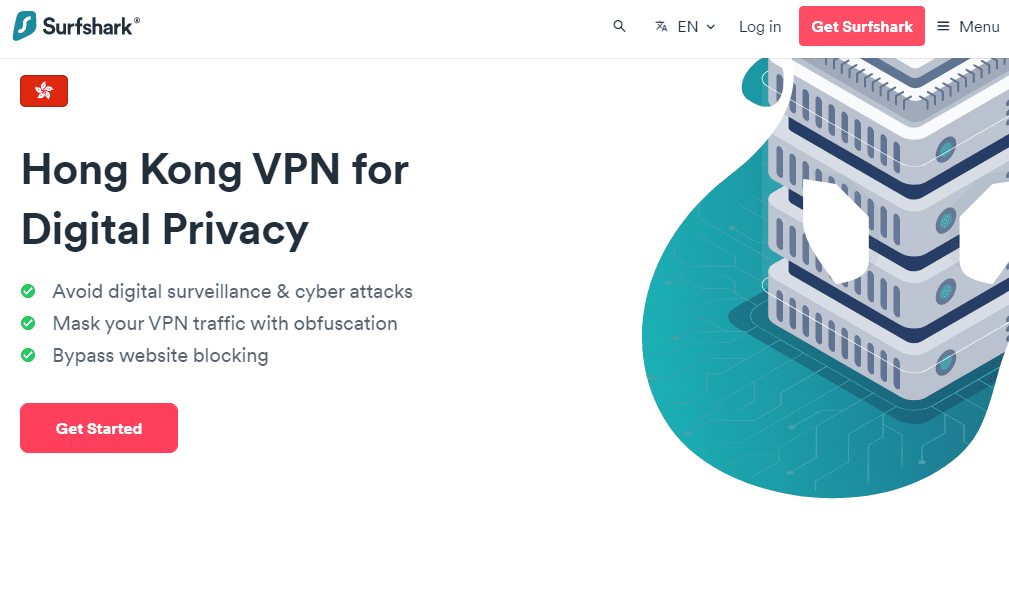Click the Hong Kong flag icon

coord(43,90)
